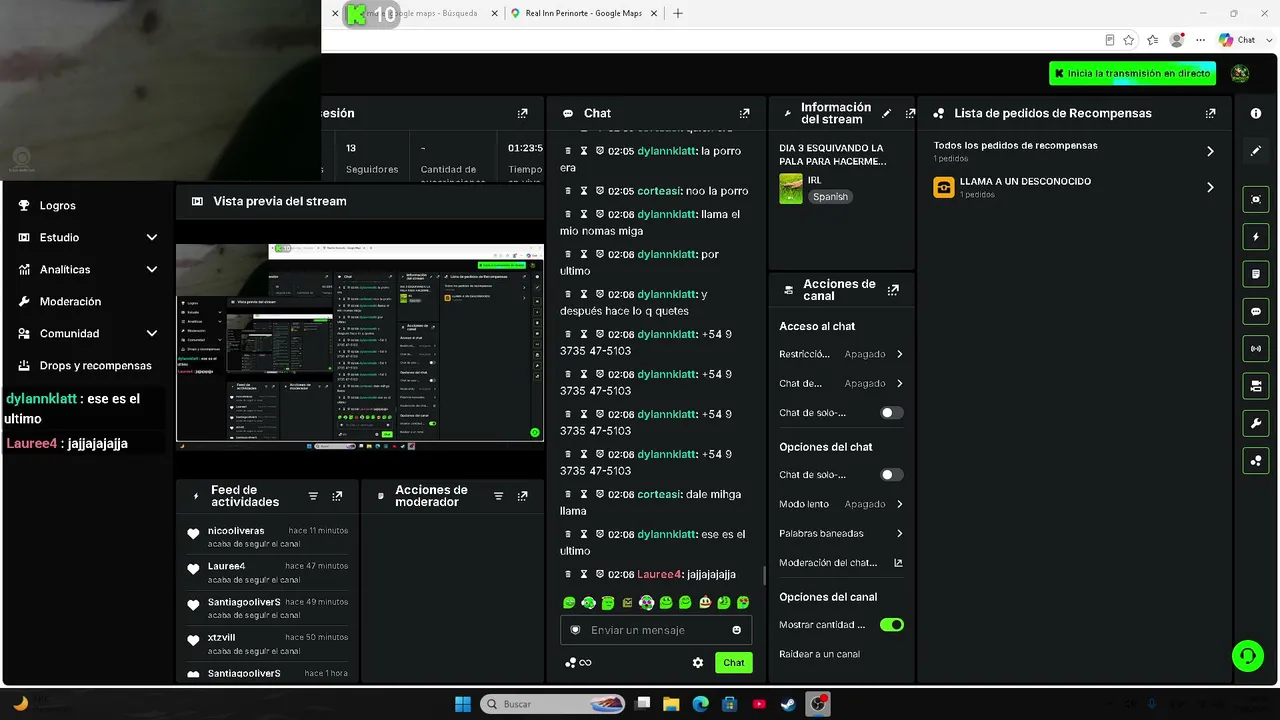The height and width of the screenshot is (720, 1280).
Task: Pop out the Feed de actividades panel
Action: point(337,496)
